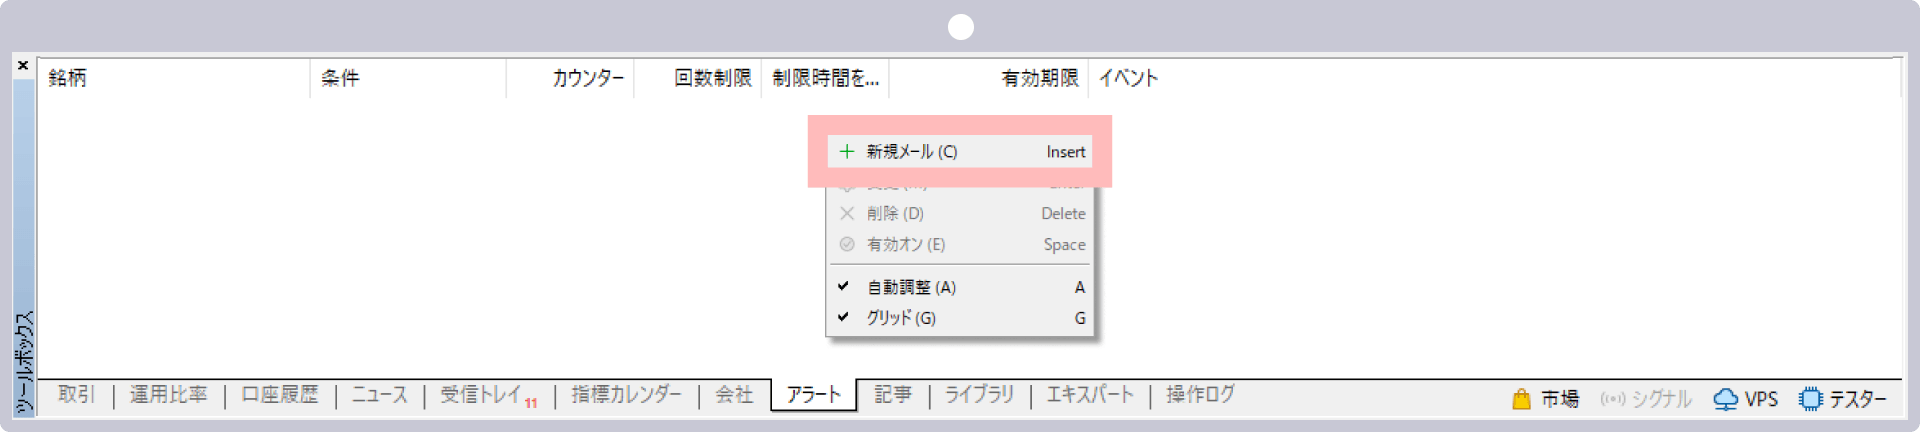The height and width of the screenshot is (432, 1920).
Task: Click the circle check icon beside 有効オン
Action: 847,245
